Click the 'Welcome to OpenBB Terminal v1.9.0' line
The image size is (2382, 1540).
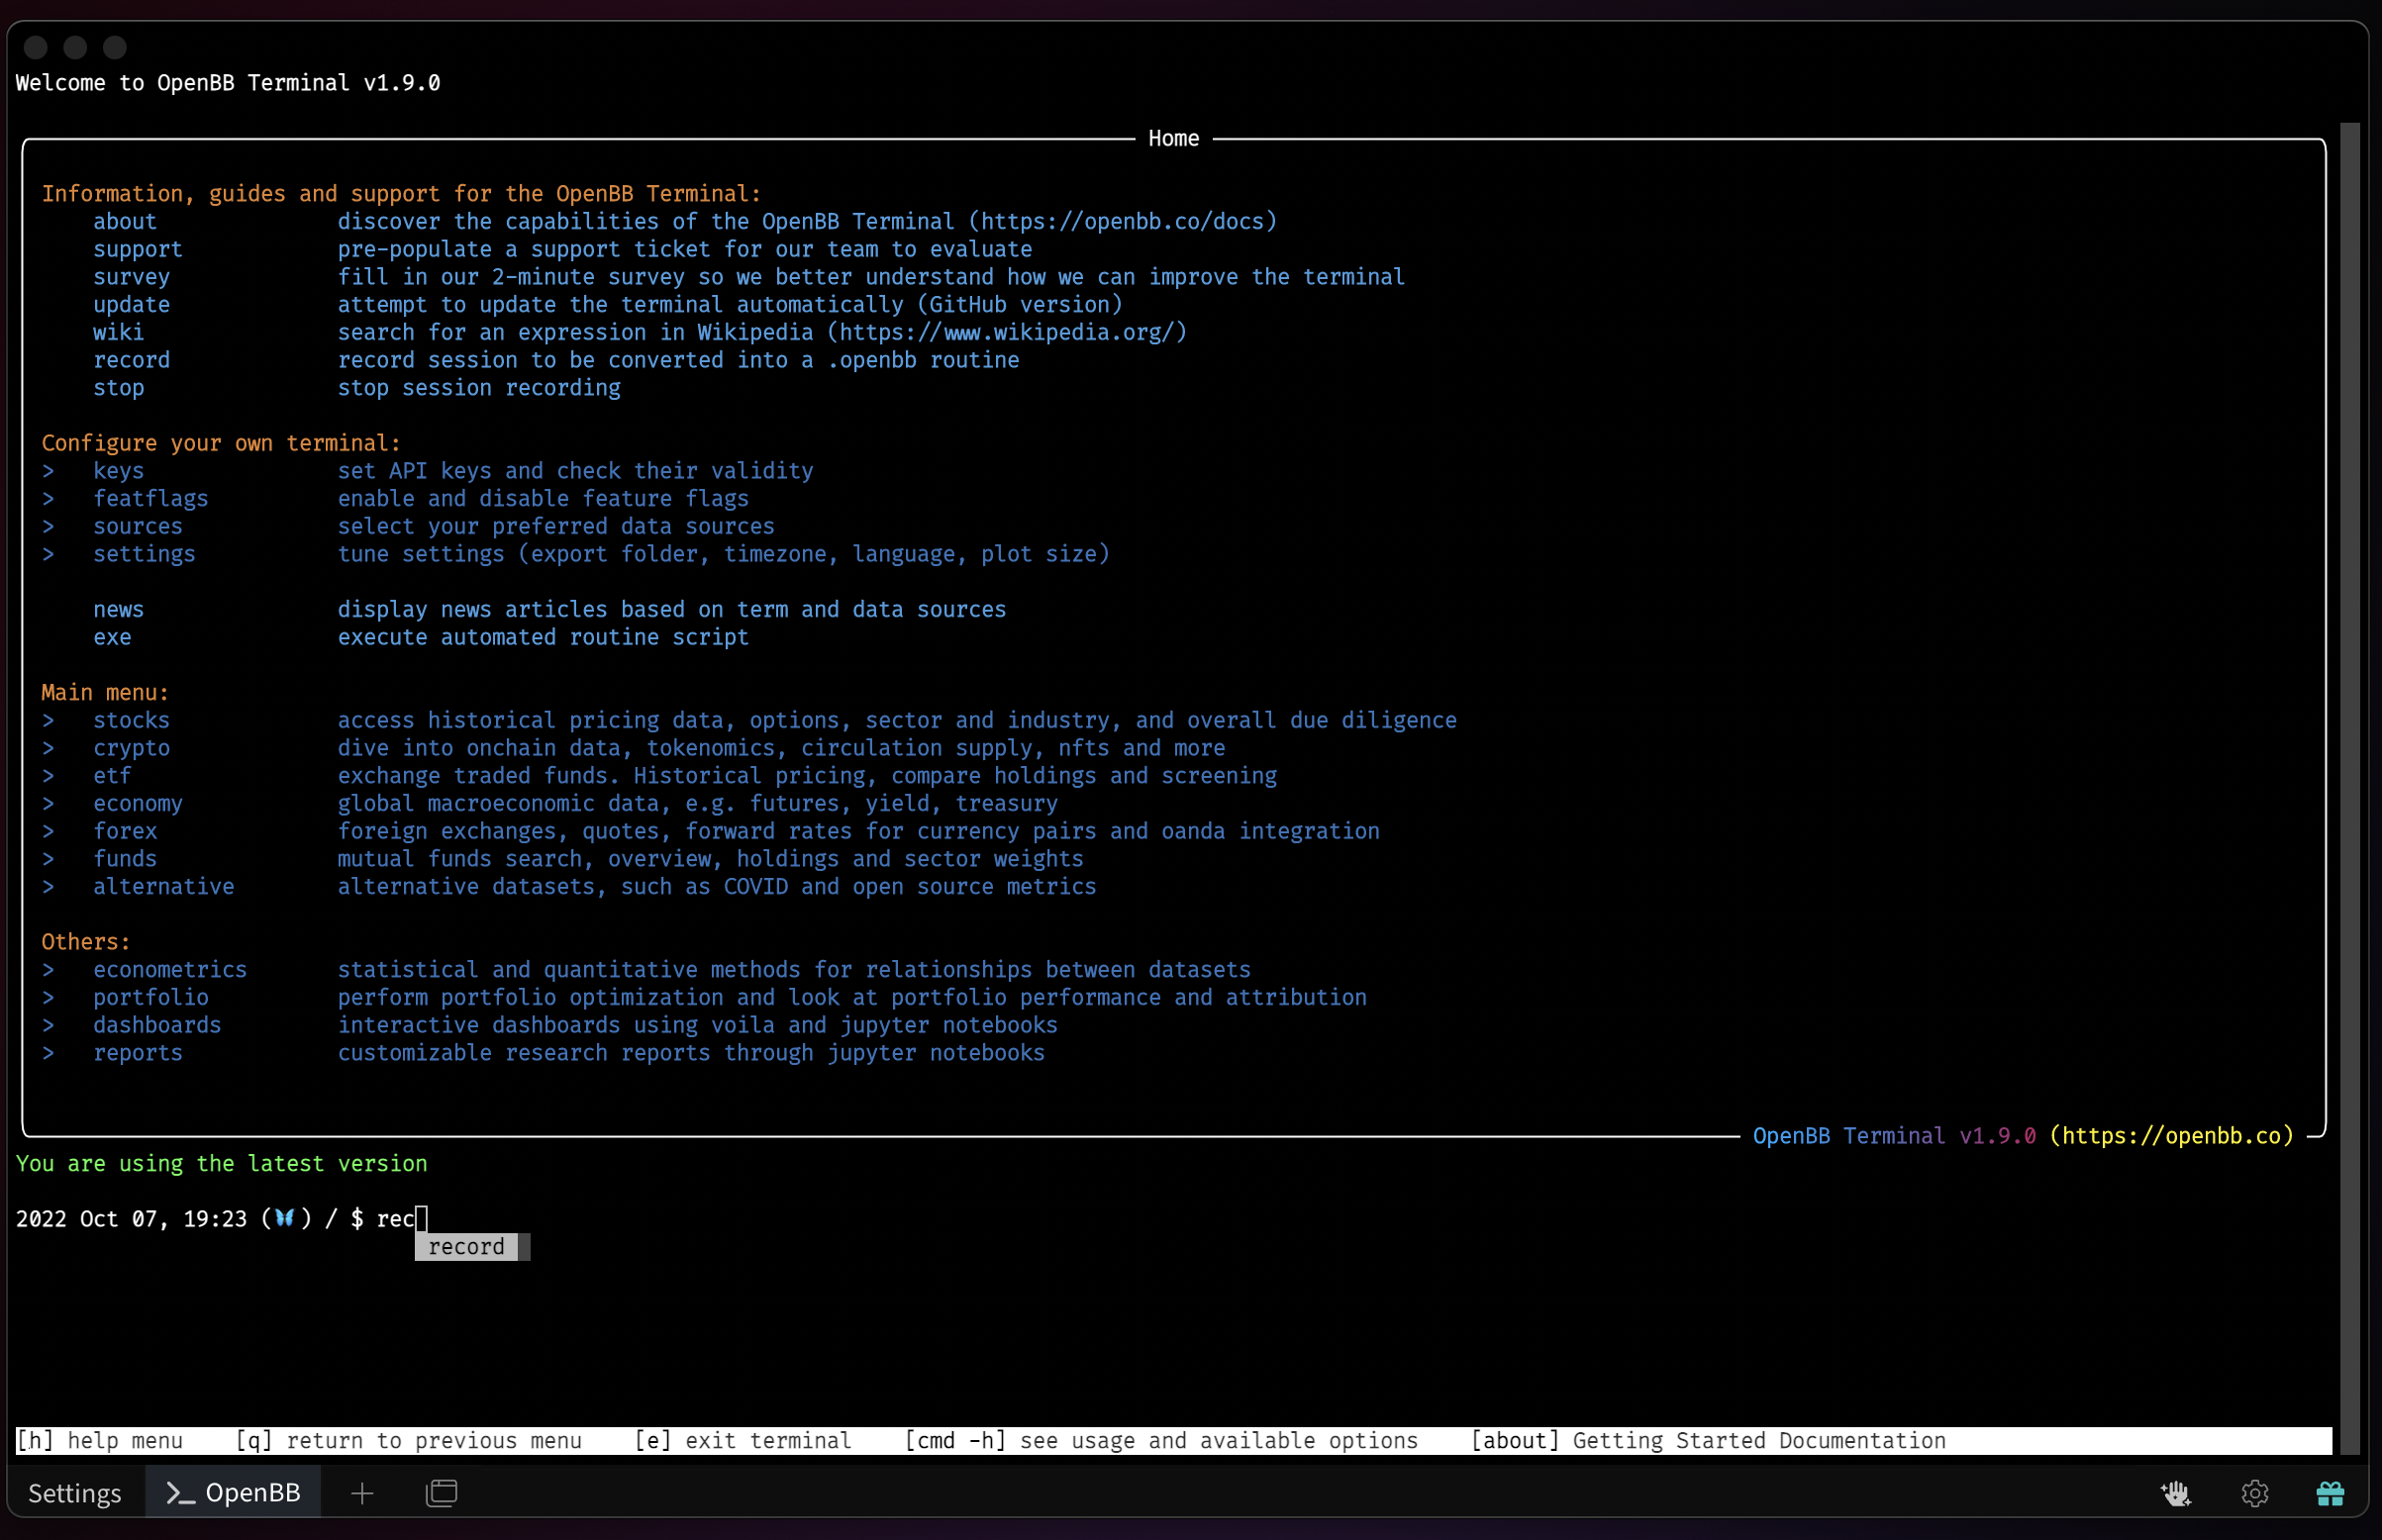click(x=228, y=83)
